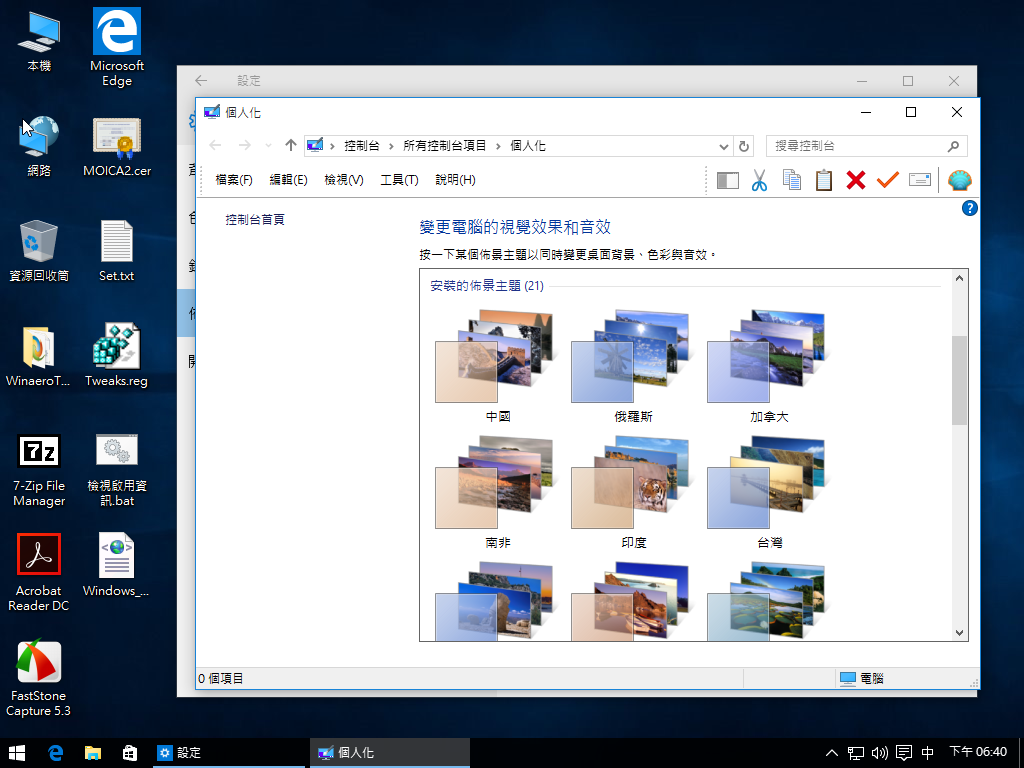Click the Classic Shell settings shell icon

959,180
